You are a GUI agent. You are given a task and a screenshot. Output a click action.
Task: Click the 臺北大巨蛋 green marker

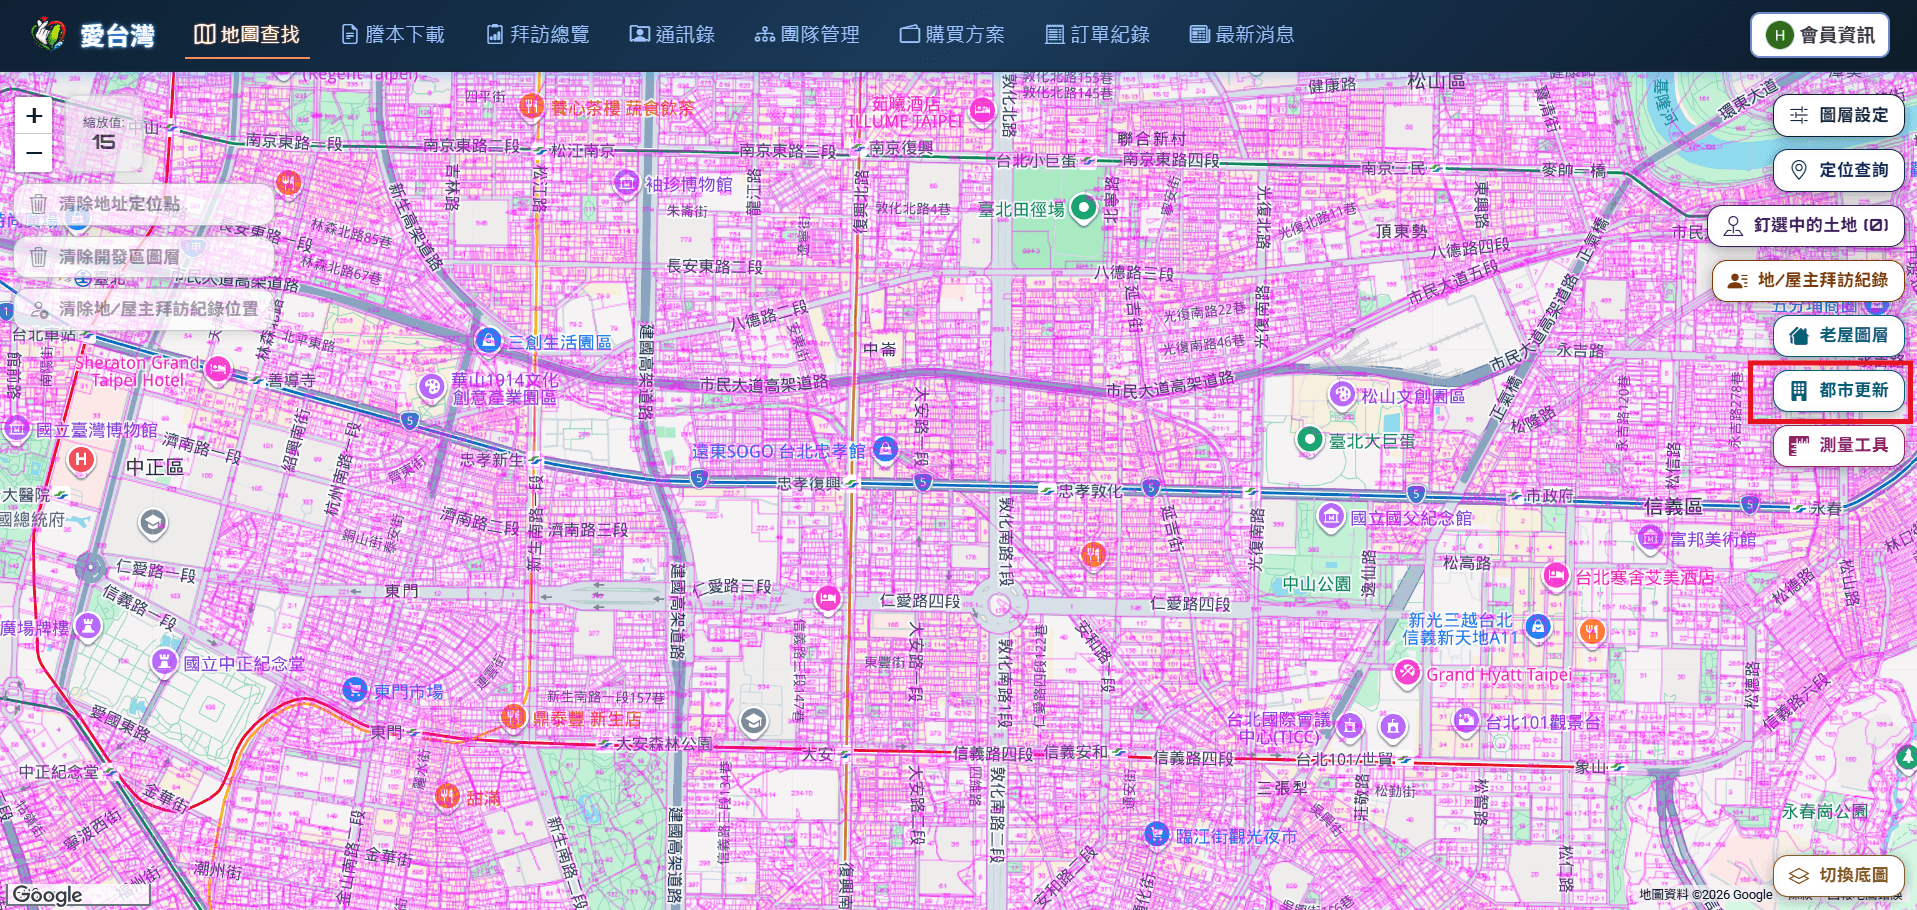pos(1309,439)
